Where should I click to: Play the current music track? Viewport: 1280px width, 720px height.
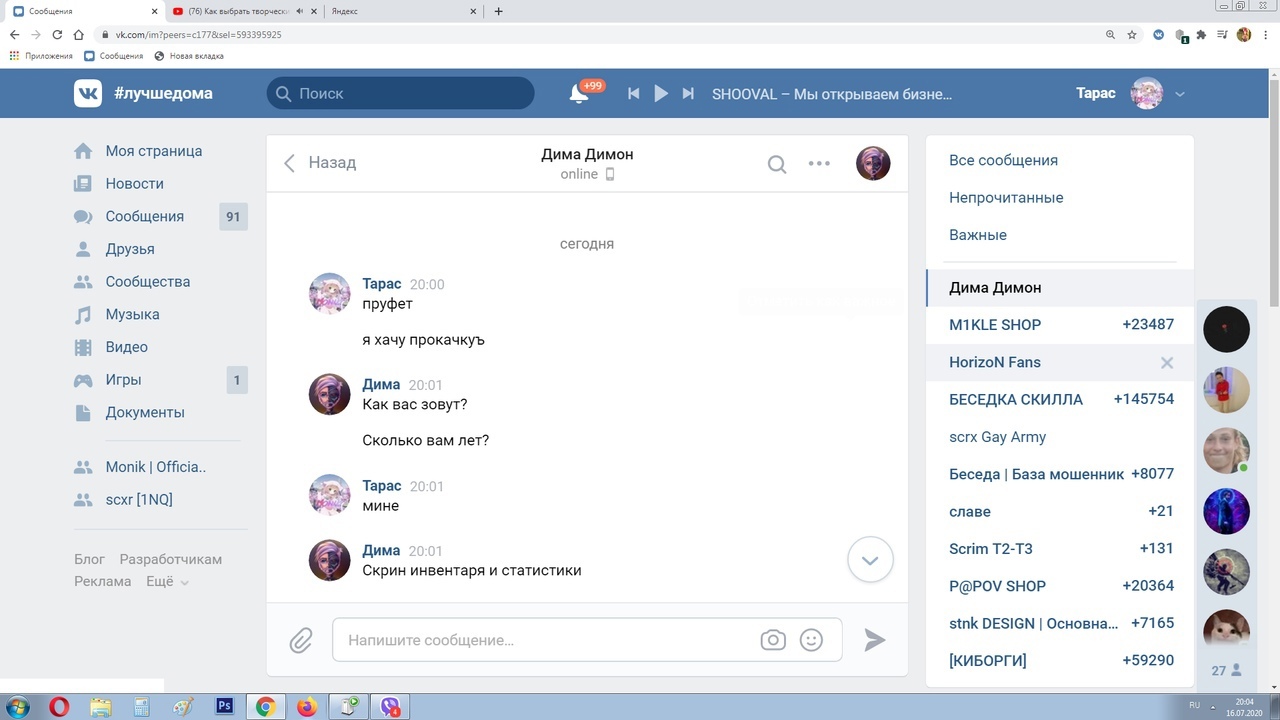[x=660, y=93]
